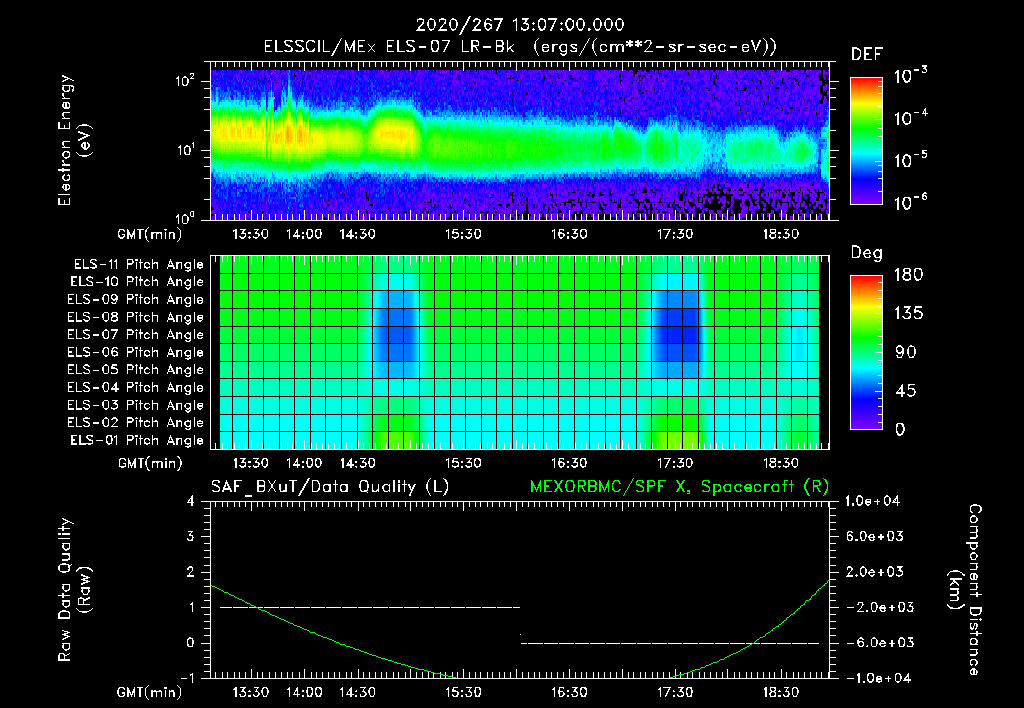Click the 1.0e+04 tick on the distance axis
The image size is (1024, 708).
pos(872,501)
